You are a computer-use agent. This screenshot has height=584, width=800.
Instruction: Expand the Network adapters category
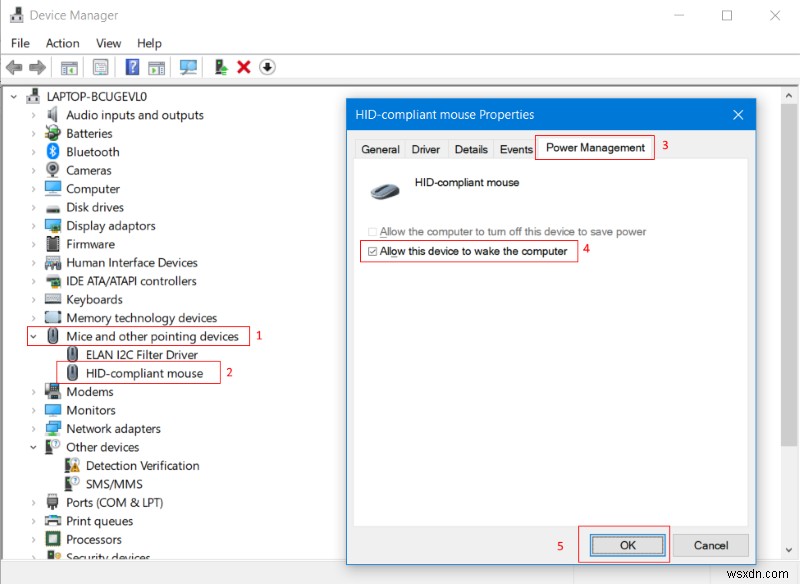[32, 428]
